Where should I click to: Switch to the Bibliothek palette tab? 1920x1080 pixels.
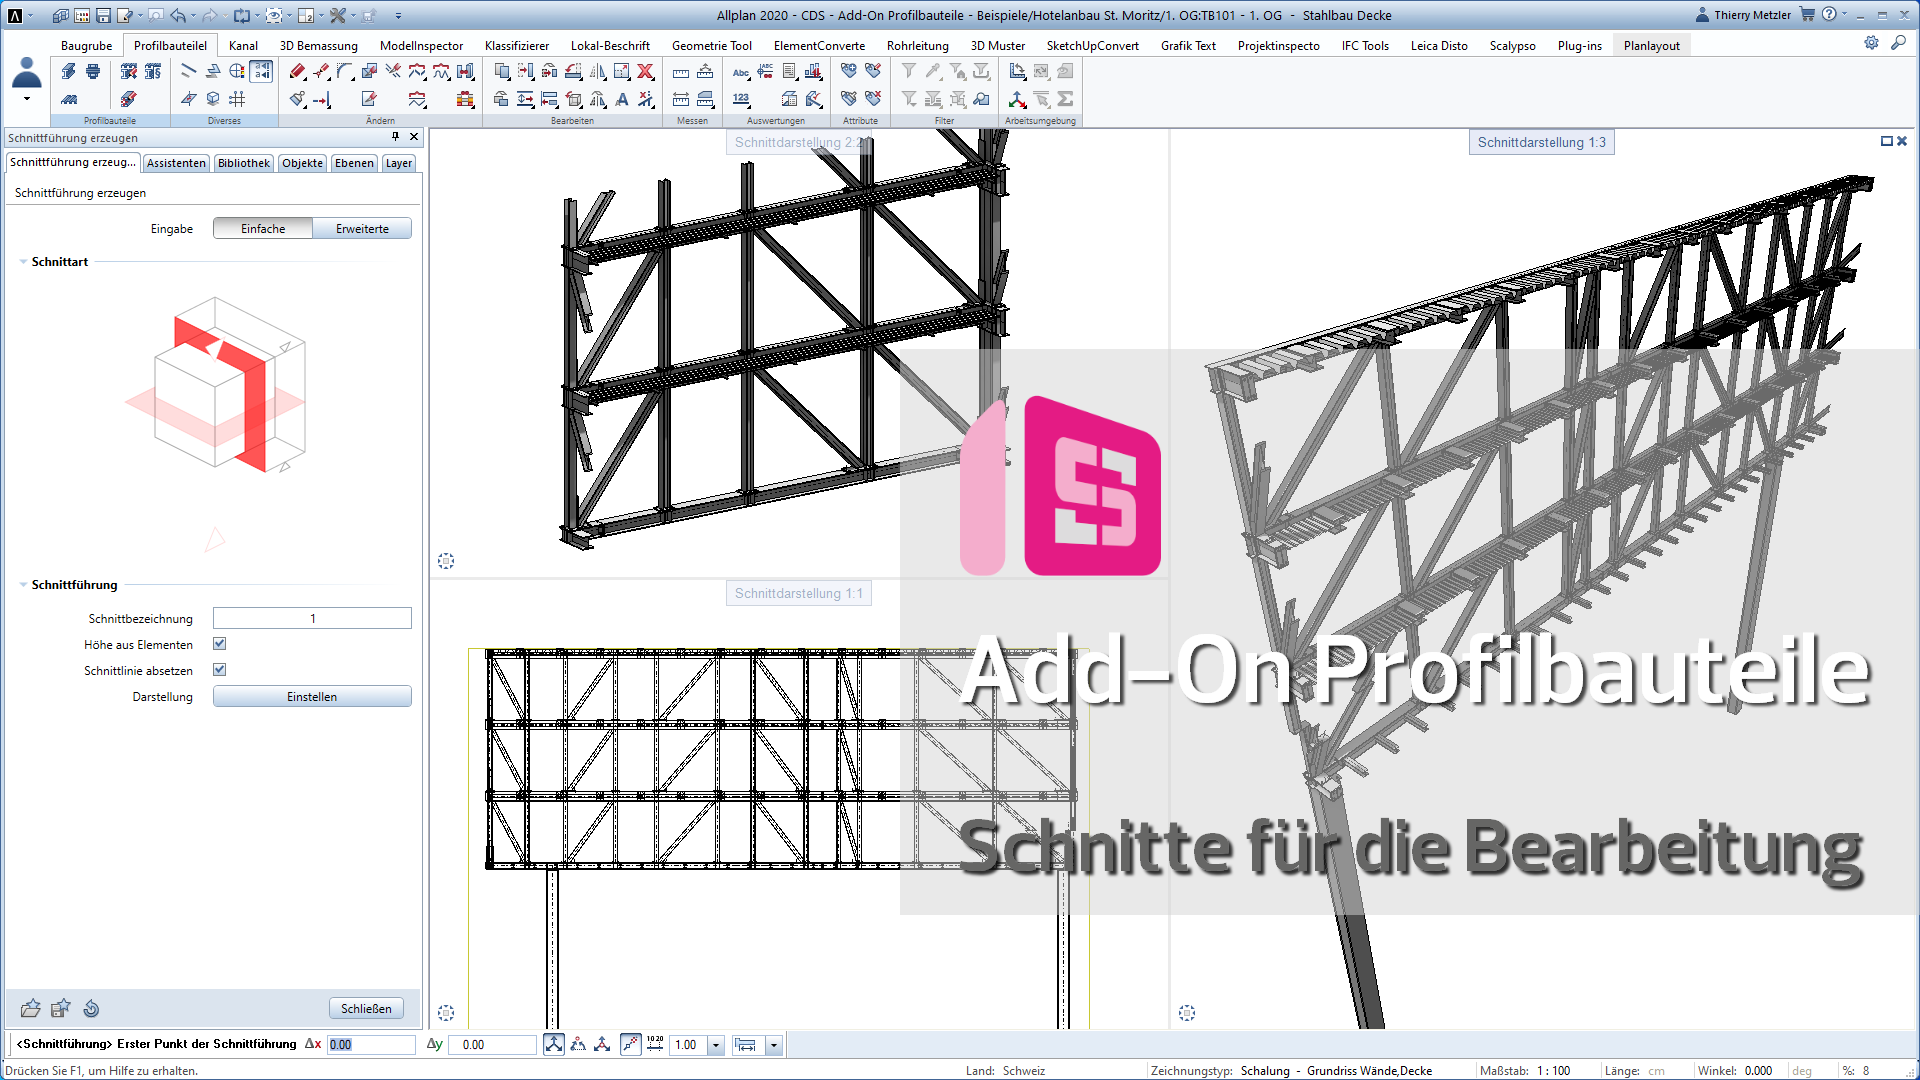tap(243, 163)
